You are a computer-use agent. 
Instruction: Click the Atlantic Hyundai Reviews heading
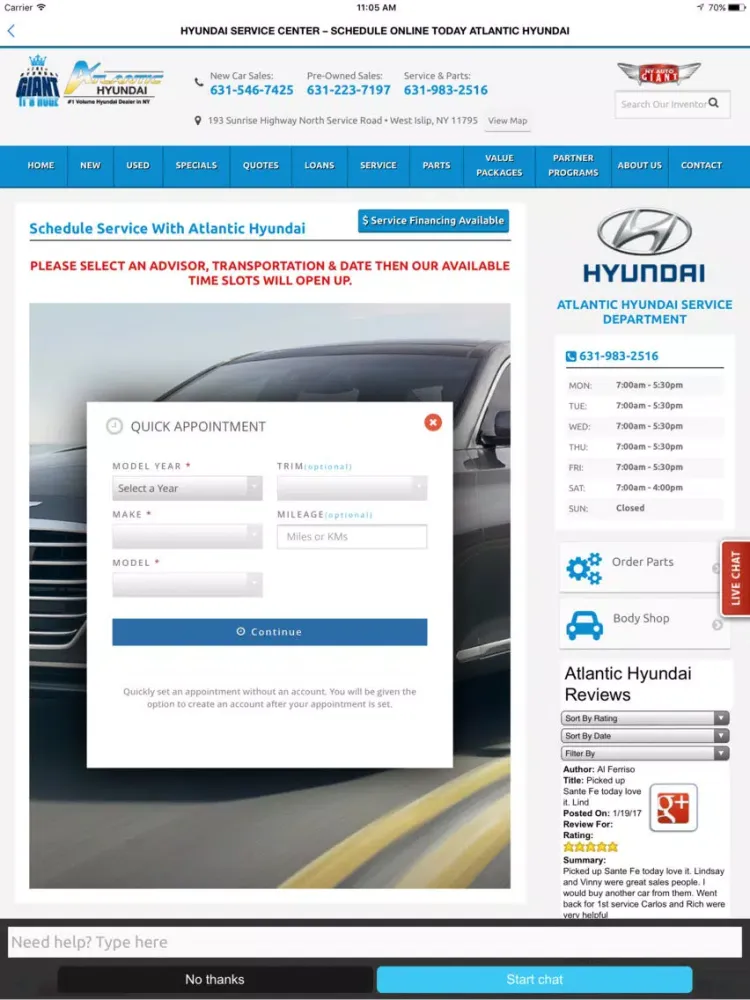[628, 684]
